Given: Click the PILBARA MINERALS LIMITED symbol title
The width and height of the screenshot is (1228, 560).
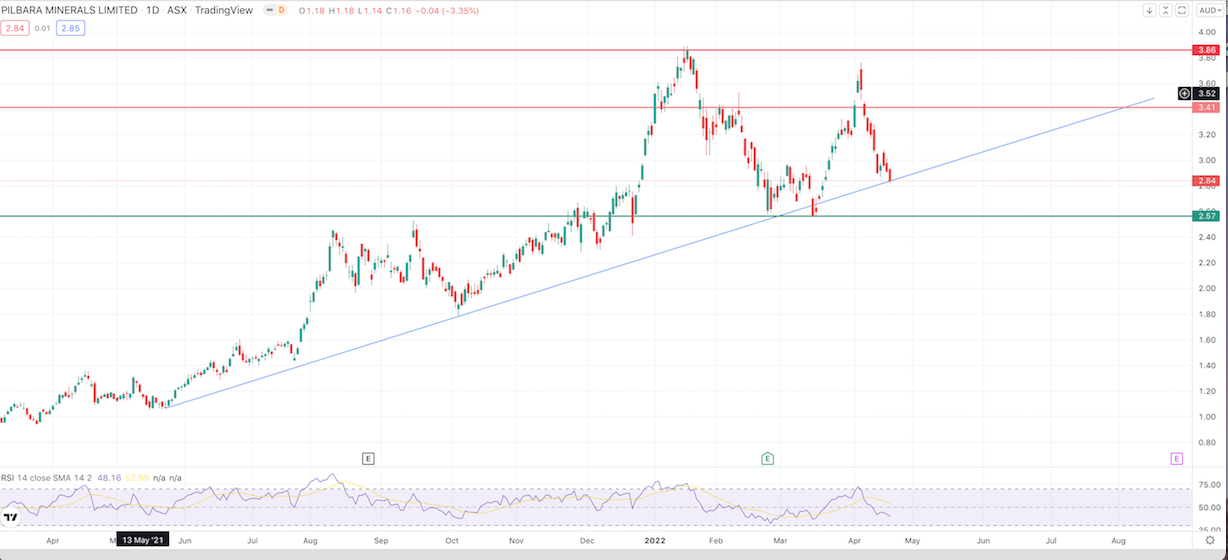Looking at the screenshot, I should [x=70, y=10].
